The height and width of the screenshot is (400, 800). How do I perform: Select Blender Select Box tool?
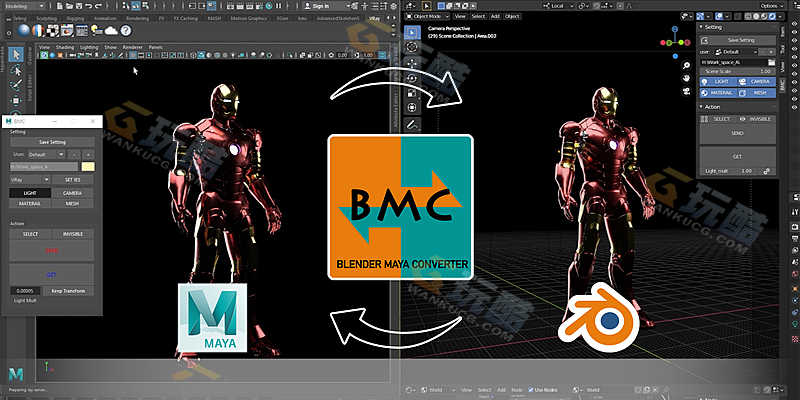click(412, 32)
